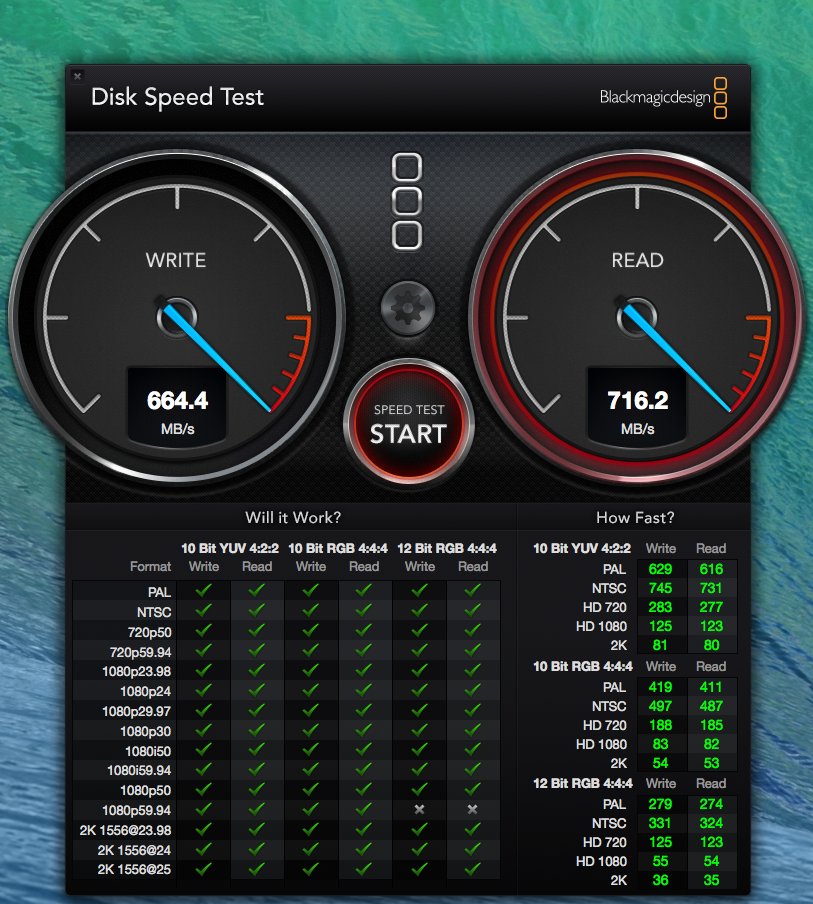Image resolution: width=813 pixels, height=904 pixels.
Task: Click 10 Bit RGB HD 1080 read value 82
Action: pos(711,744)
